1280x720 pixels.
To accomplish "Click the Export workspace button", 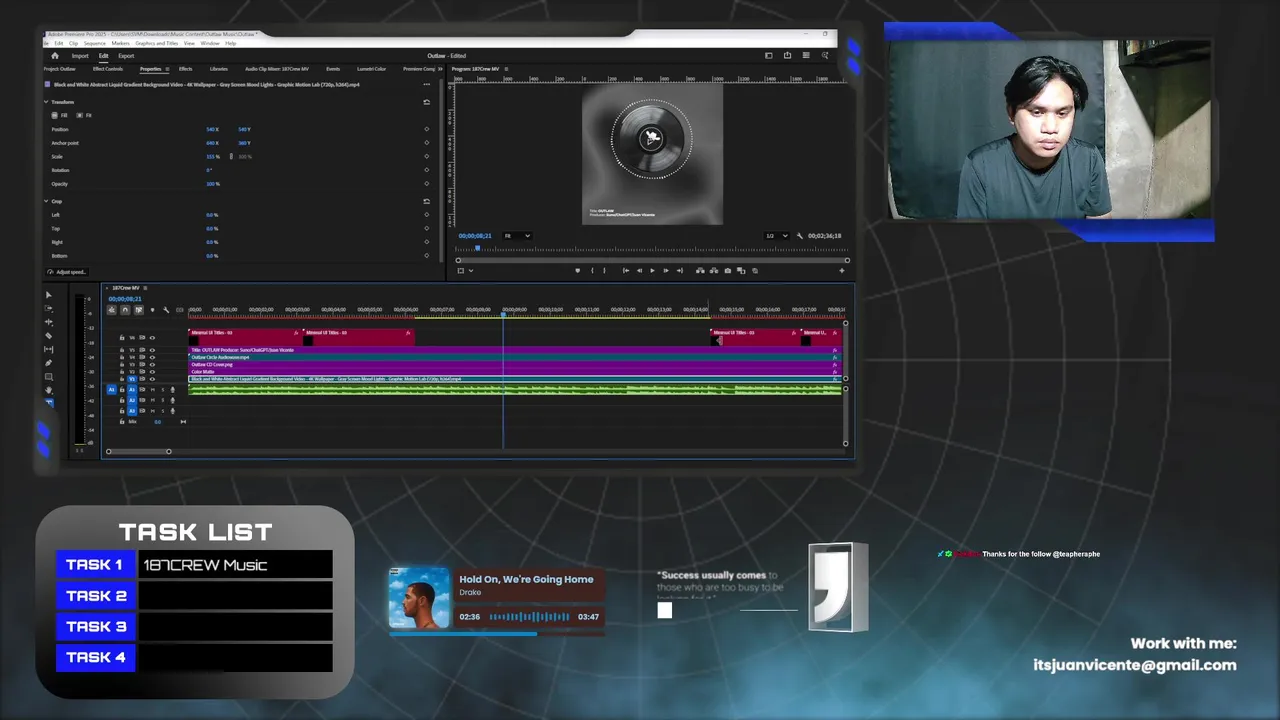I will click(x=126, y=56).
